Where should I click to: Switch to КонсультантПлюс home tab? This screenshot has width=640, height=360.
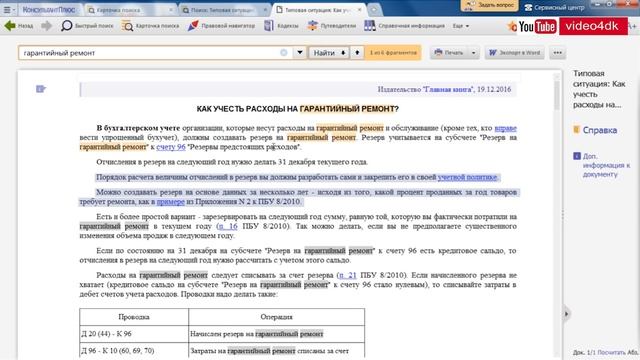pyautogui.click(x=49, y=9)
